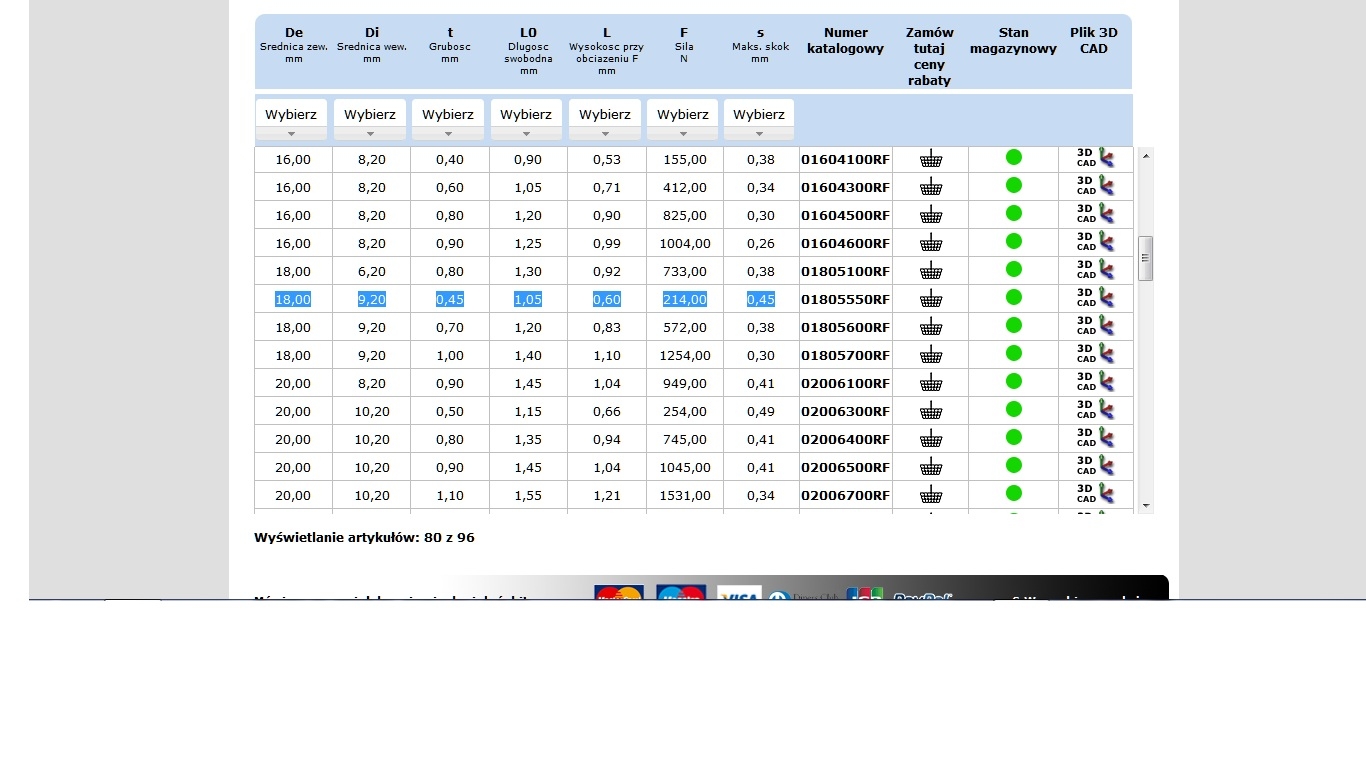Click basket icon for 01604300RF
The width and height of the screenshot is (1366, 768).
931,187
